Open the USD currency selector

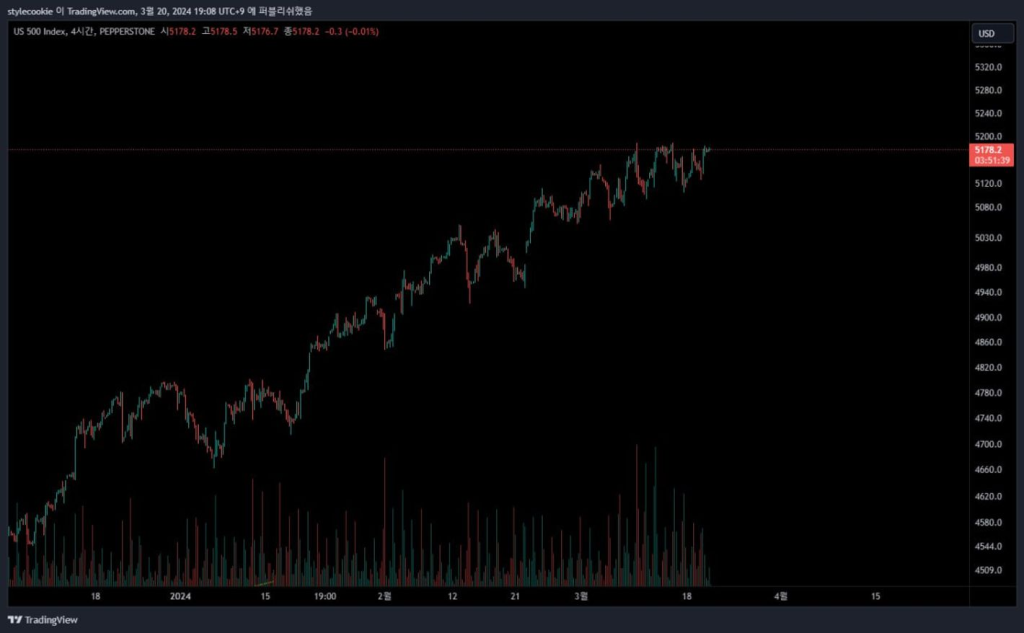pyautogui.click(x=986, y=33)
